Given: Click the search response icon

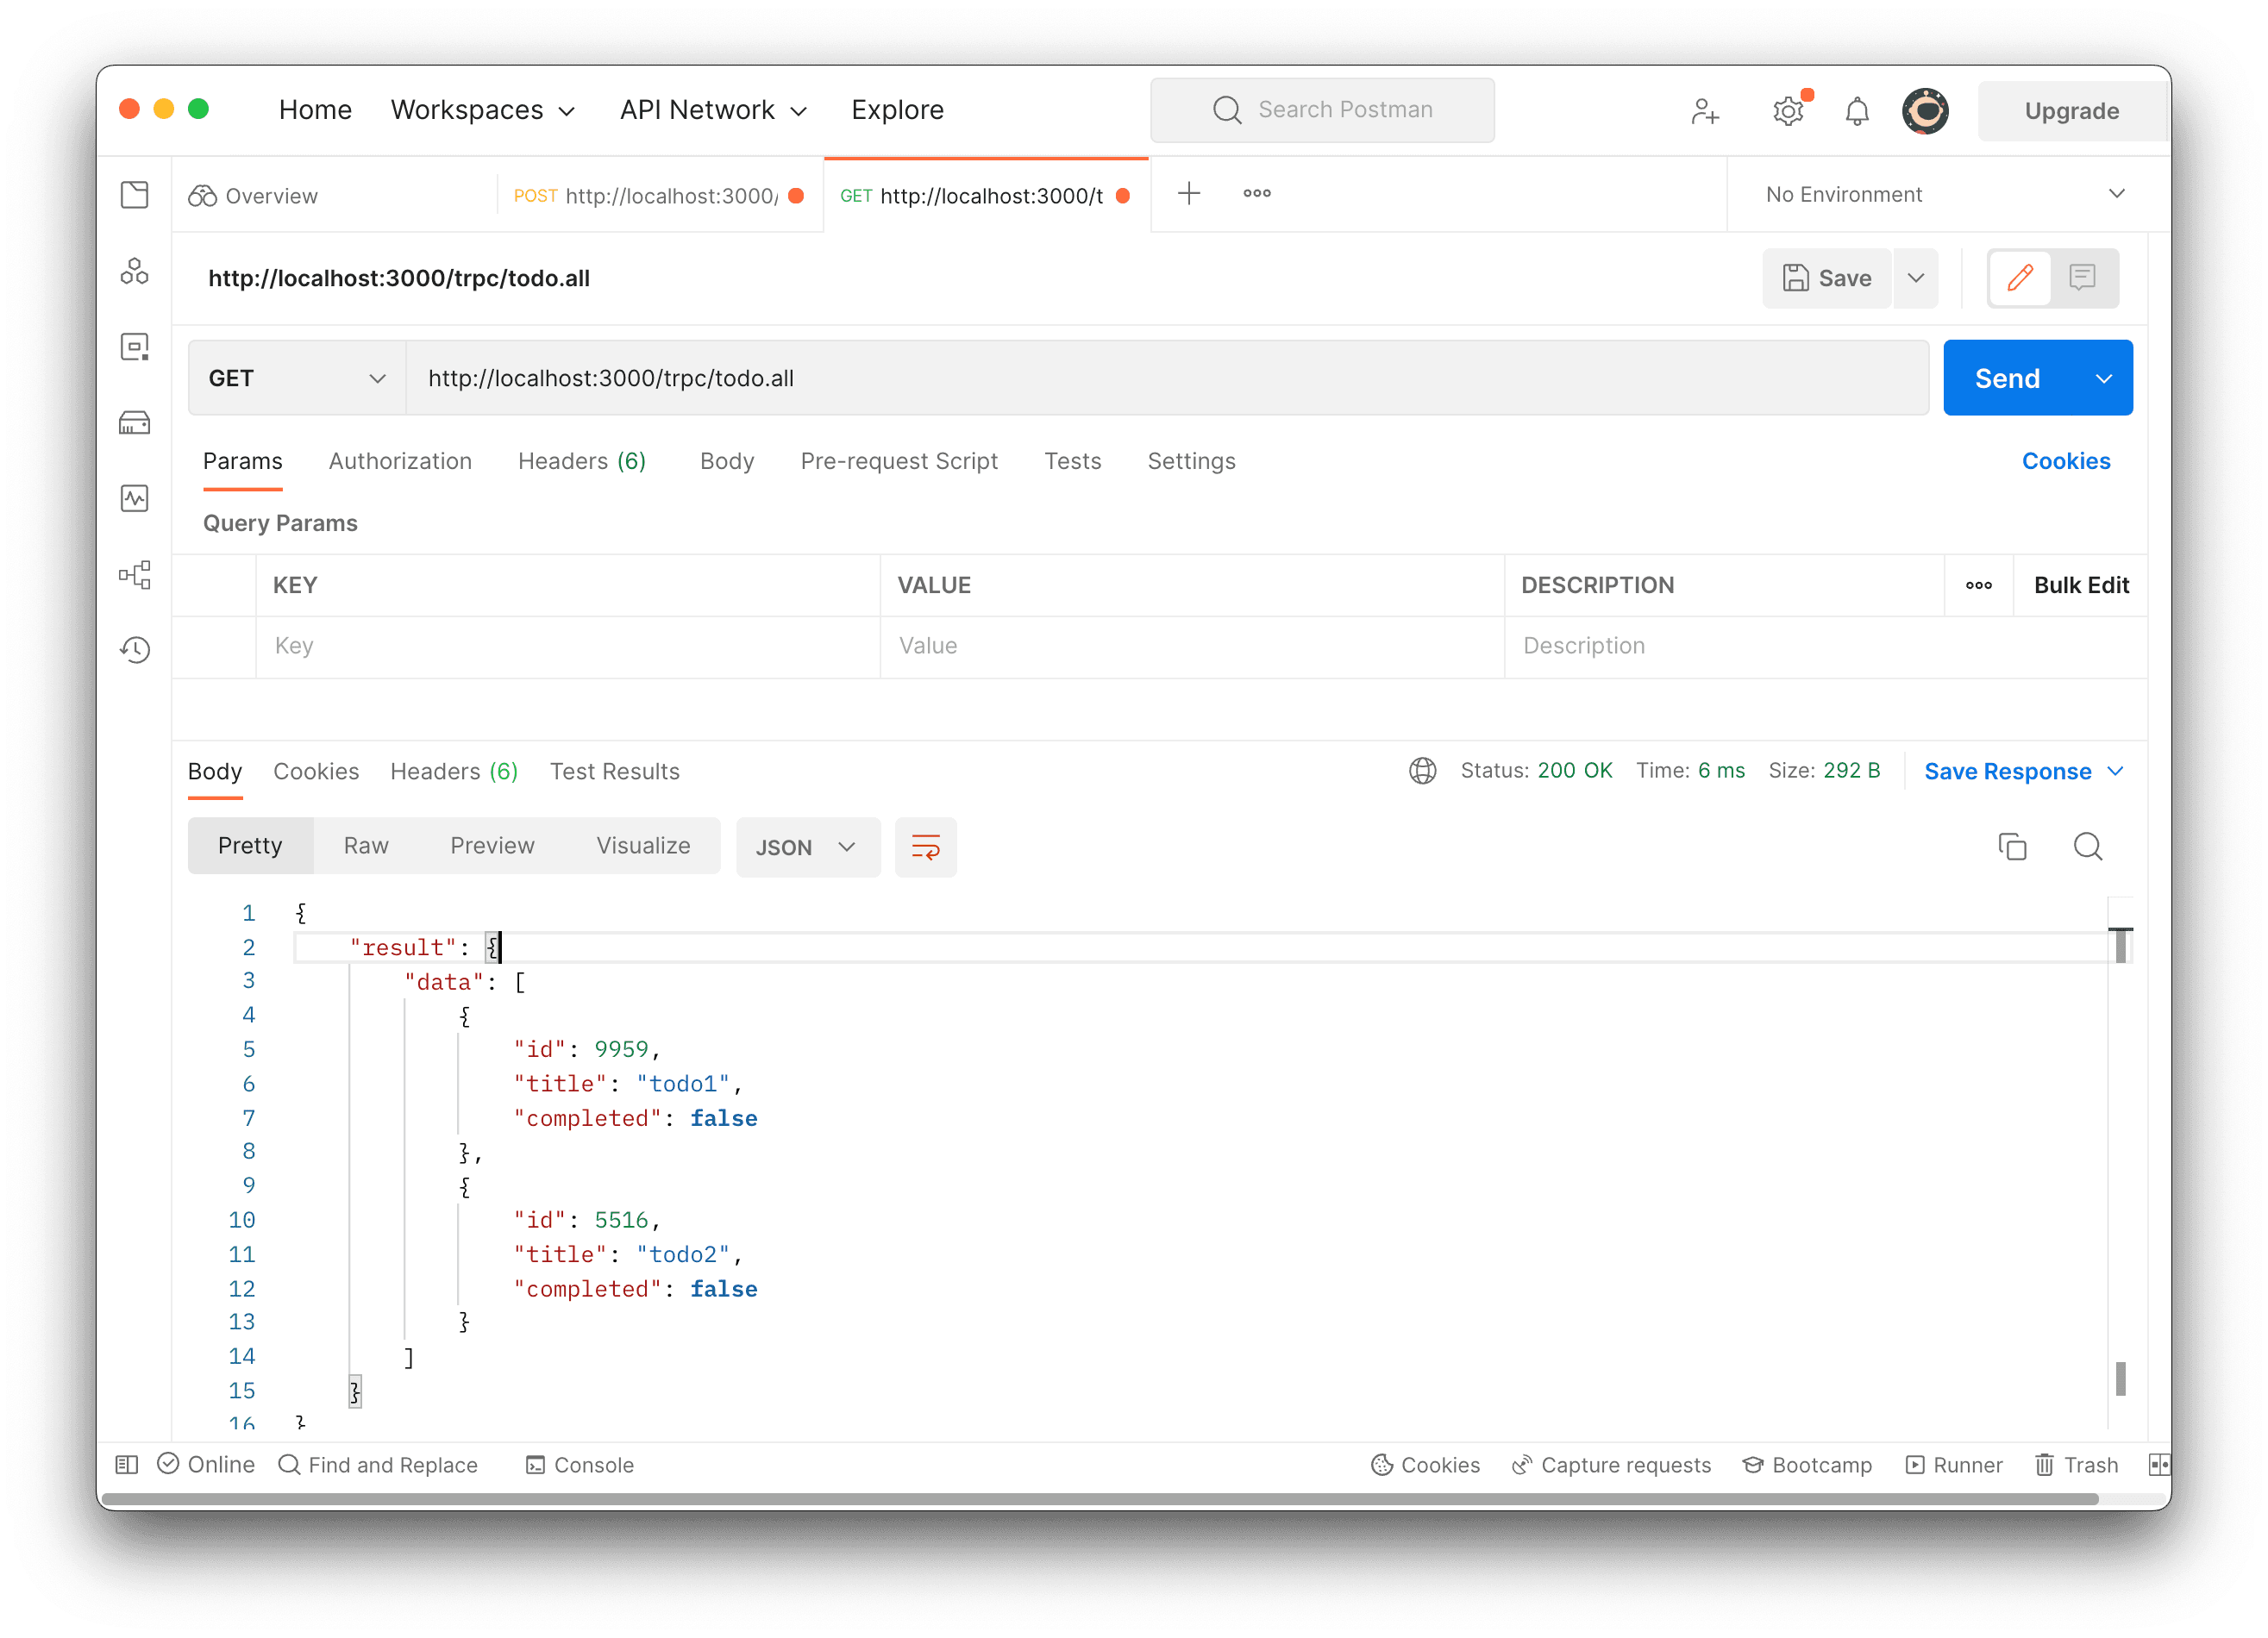Looking at the screenshot, I should tap(2090, 847).
